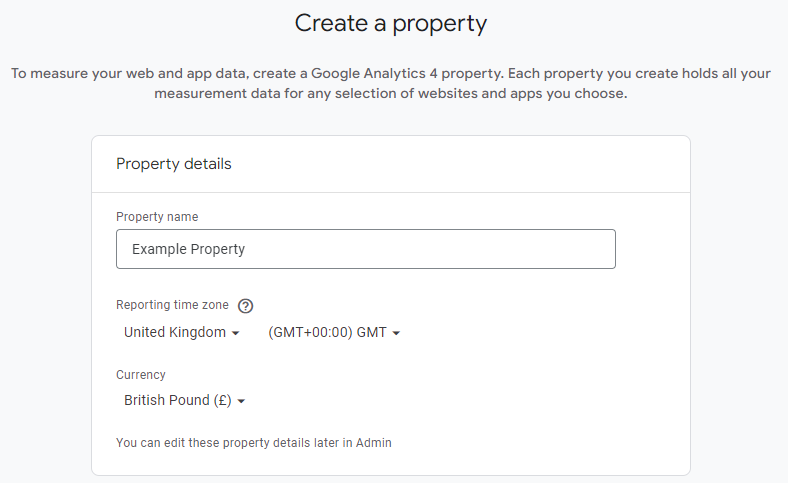Click the help icon beside Reporting time zone

[245, 306]
